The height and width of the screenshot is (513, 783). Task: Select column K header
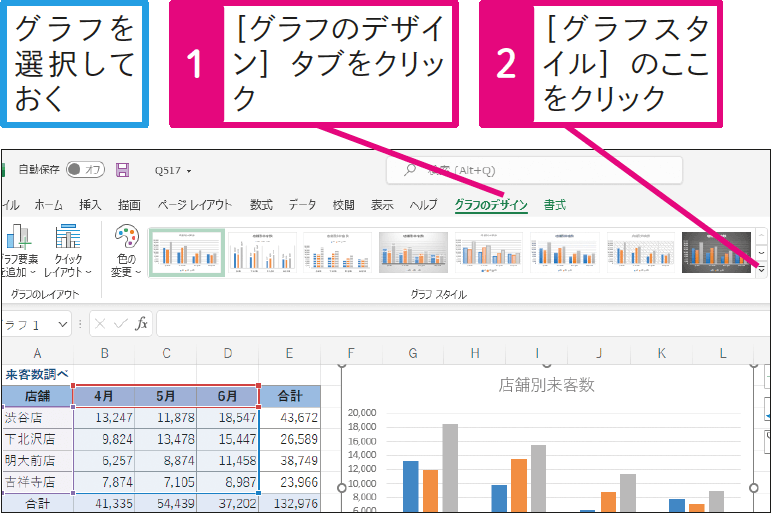661,354
